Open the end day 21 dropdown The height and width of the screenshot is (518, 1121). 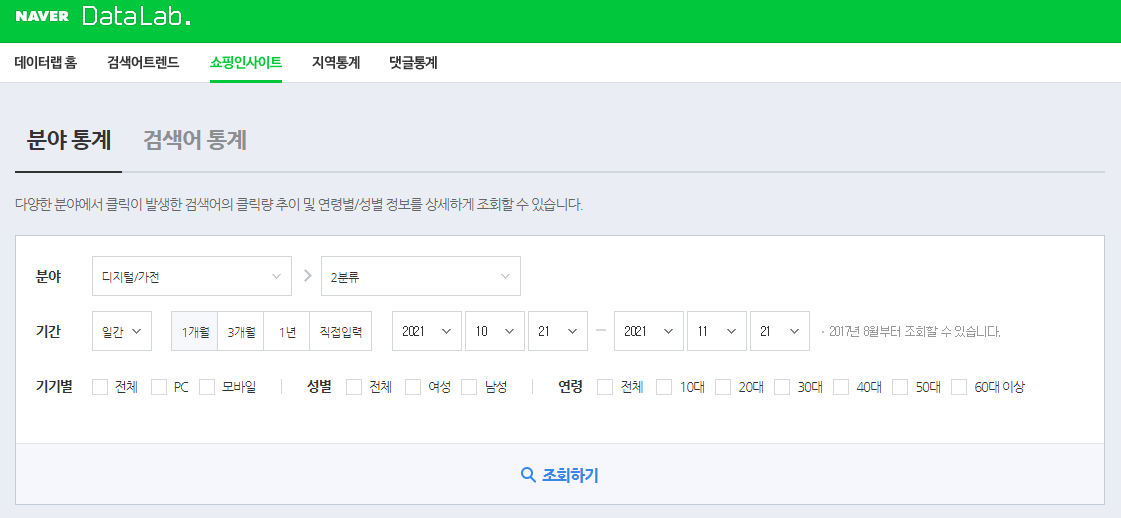[x=779, y=331]
